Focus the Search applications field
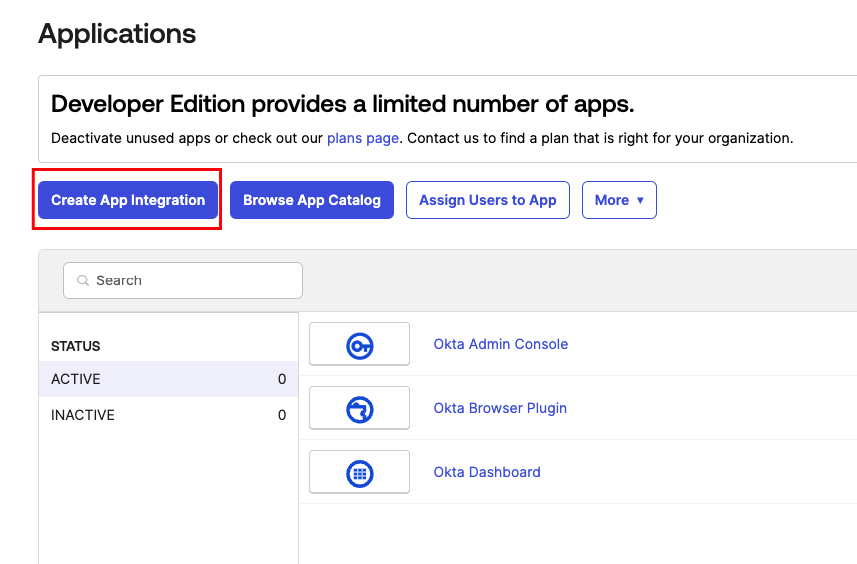This screenshot has height=564, width=857. point(183,280)
